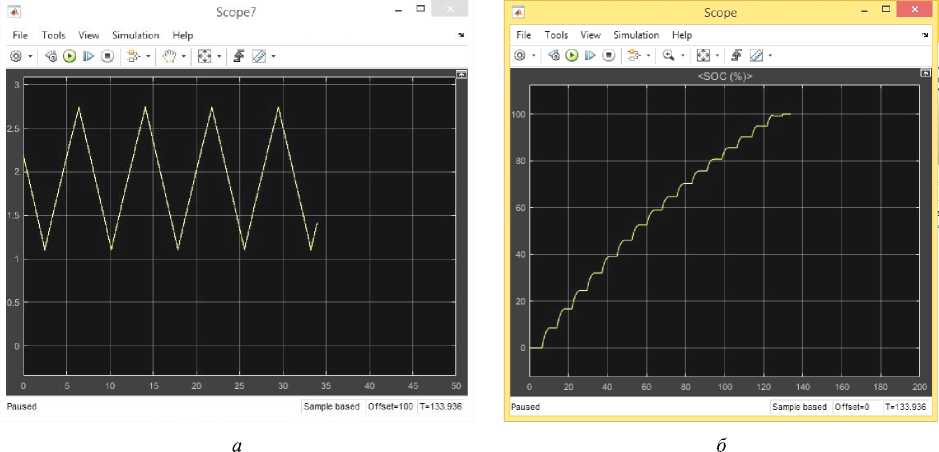Viewport: 939px width, 452px height.
Task: Click Scale Axes Limits icon in Scope7
Action: tap(205, 56)
